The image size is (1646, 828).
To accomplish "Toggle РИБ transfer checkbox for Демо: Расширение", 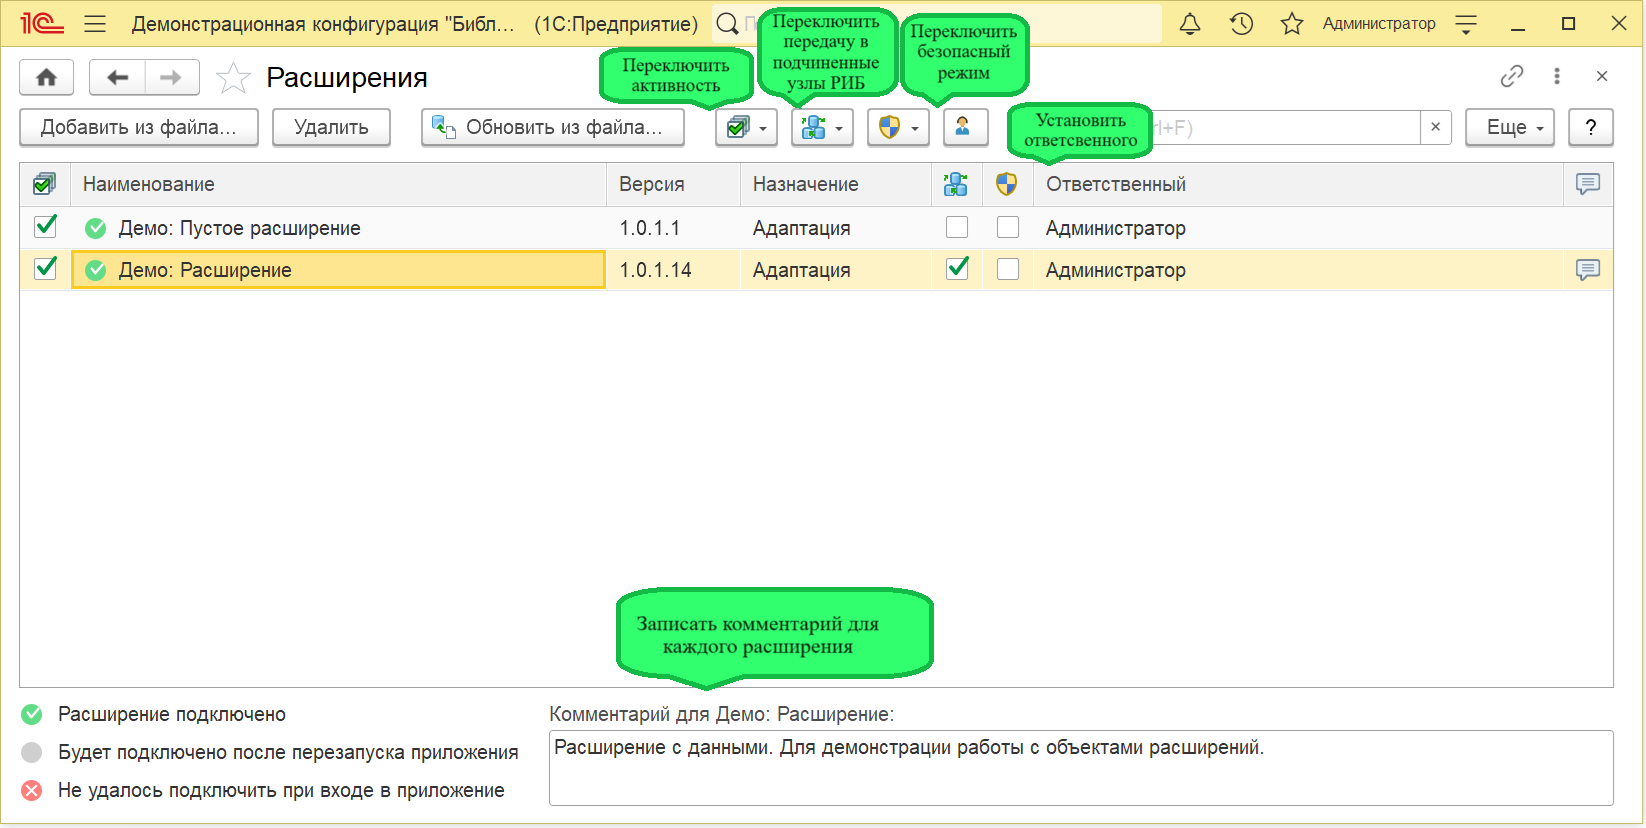I will 957,269.
